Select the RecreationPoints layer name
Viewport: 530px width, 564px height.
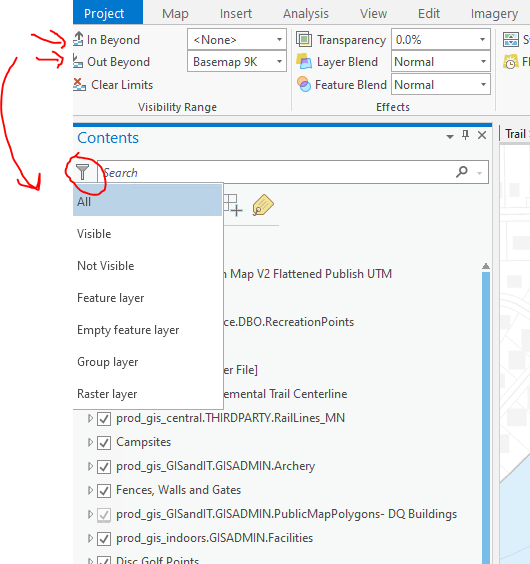click(289, 322)
